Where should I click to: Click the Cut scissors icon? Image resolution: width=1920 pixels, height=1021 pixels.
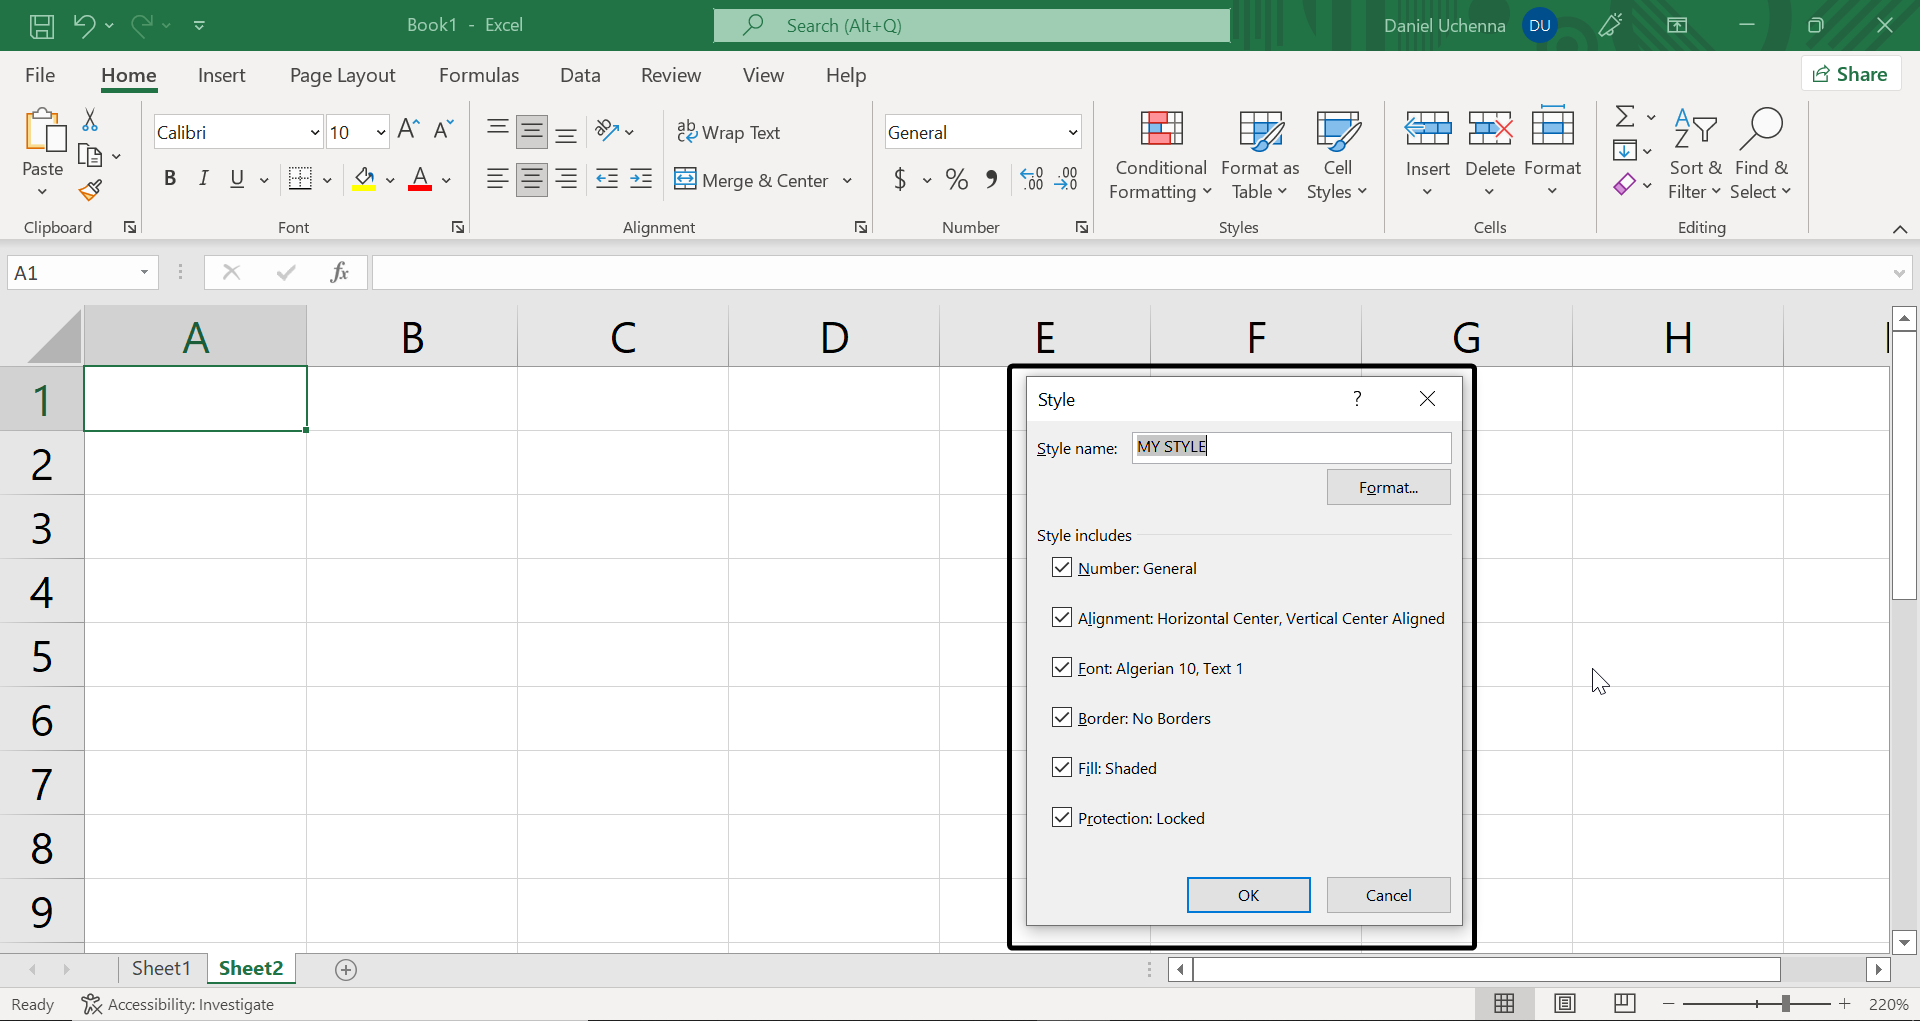[x=90, y=120]
